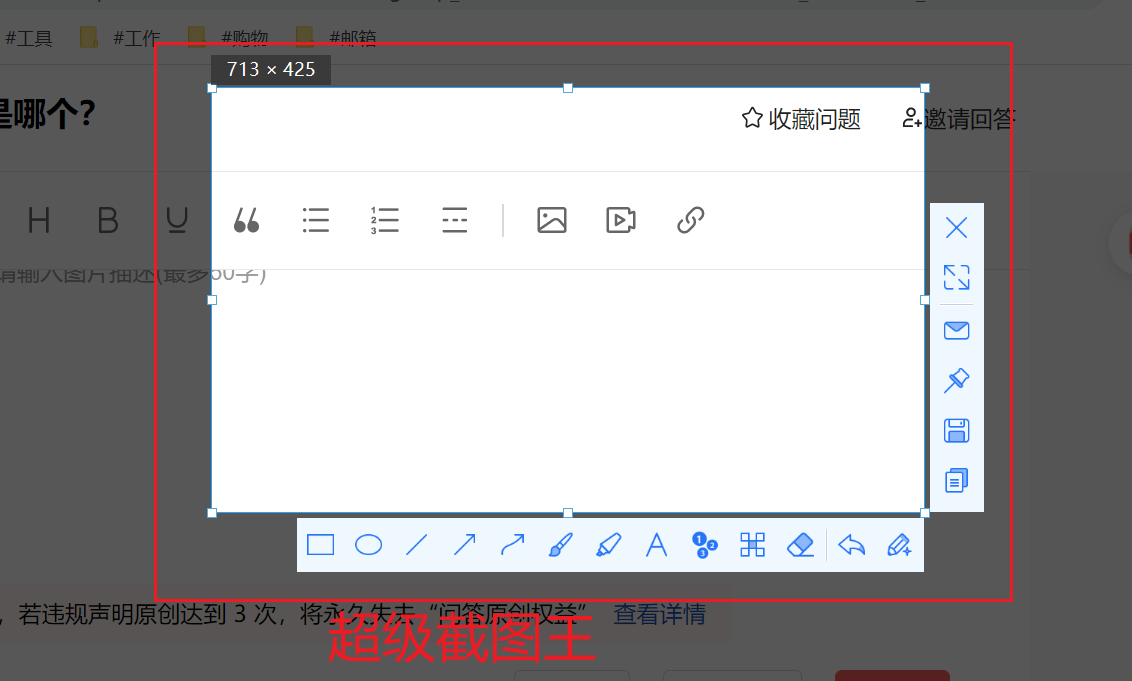Activate the highlighter marker tool
1132x681 pixels.
click(608, 545)
